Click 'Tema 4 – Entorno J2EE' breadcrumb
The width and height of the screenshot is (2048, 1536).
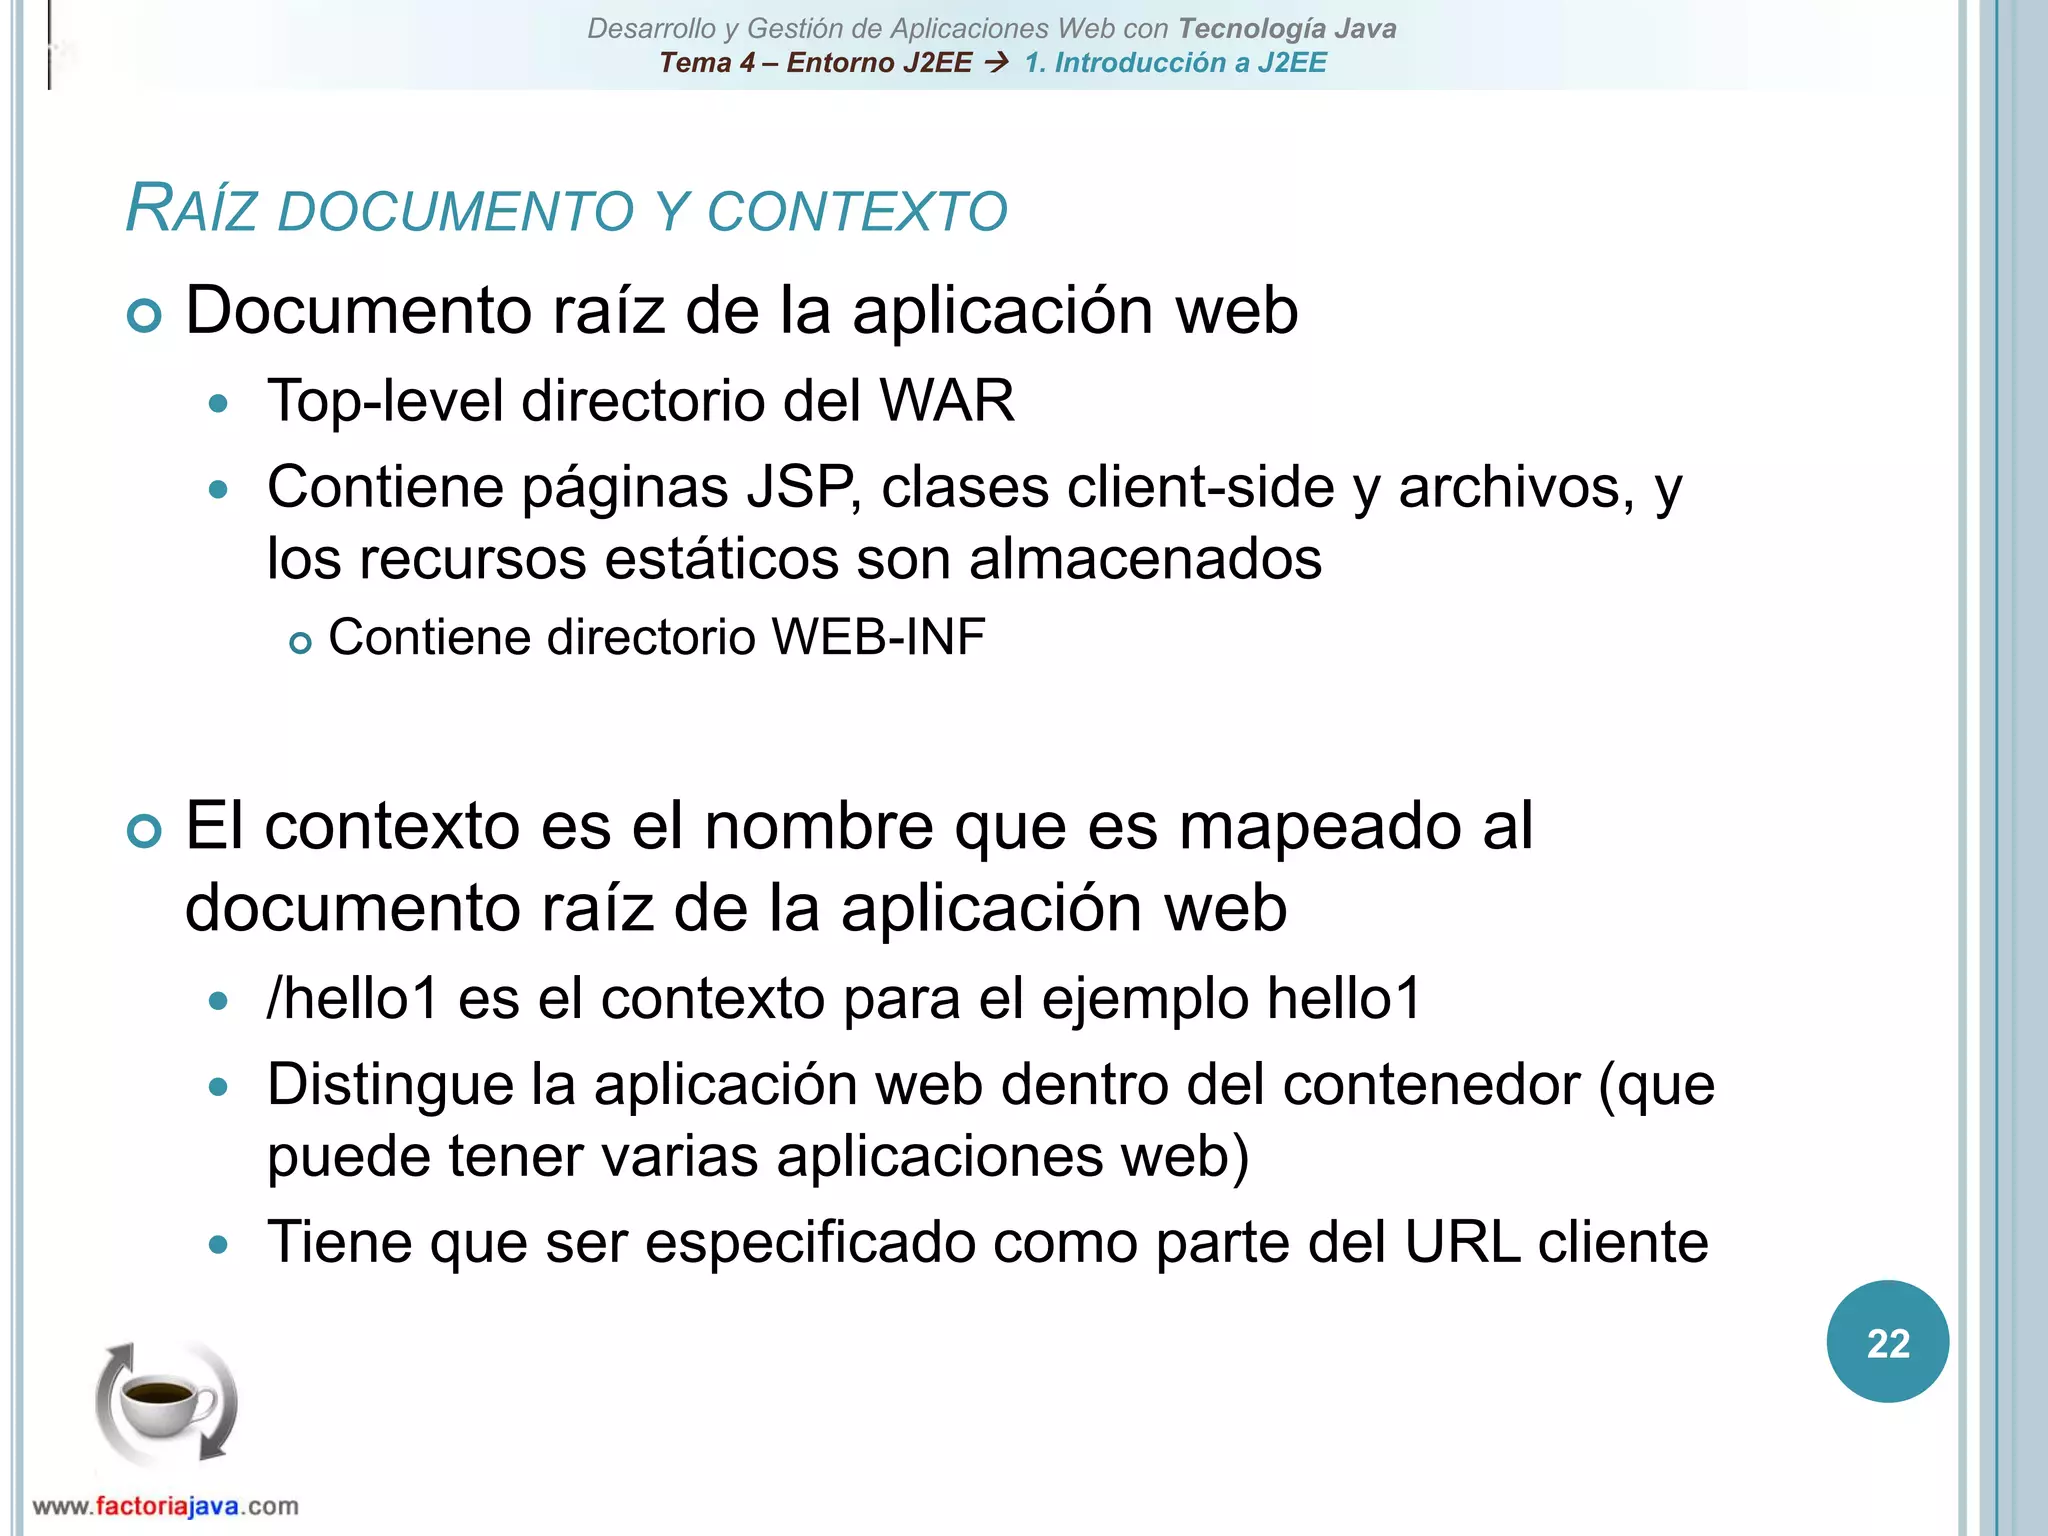(x=815, y=62)
